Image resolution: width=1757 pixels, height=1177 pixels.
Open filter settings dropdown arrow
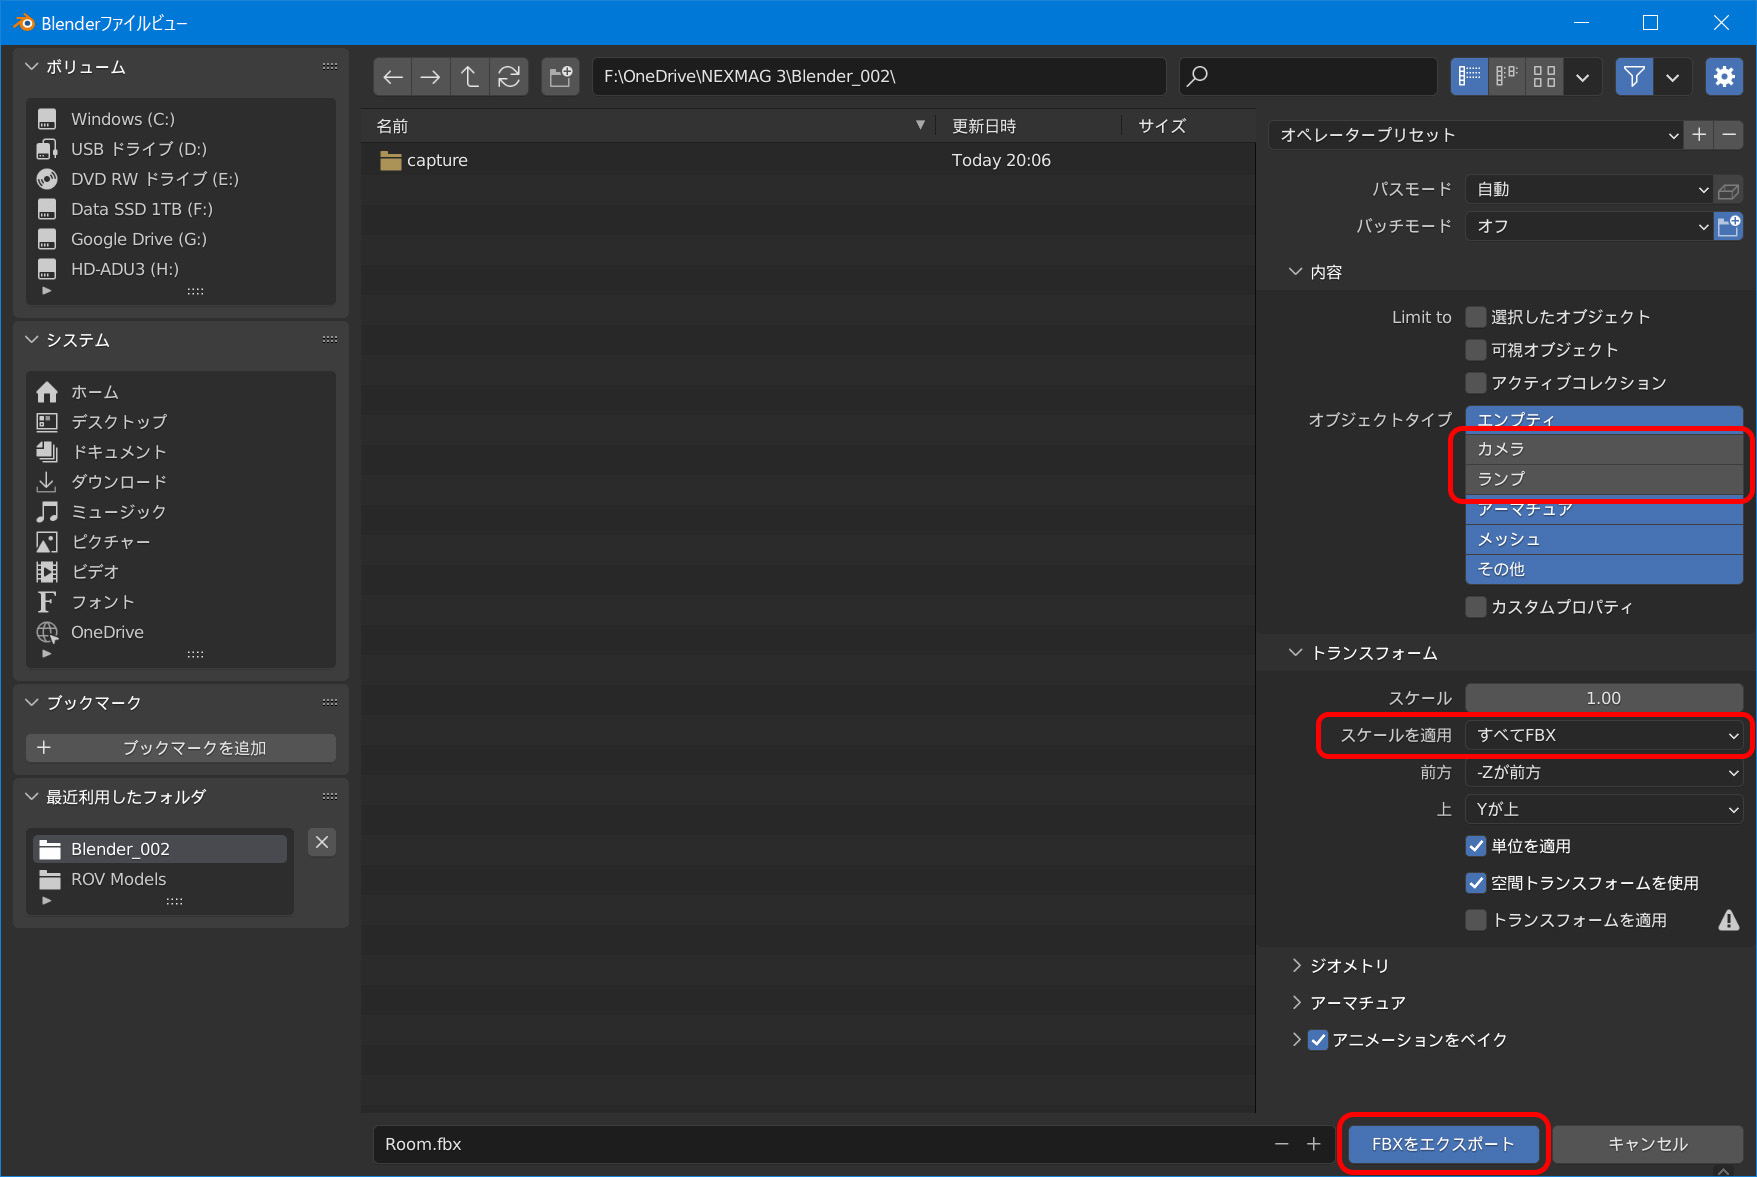point(1672,77)
